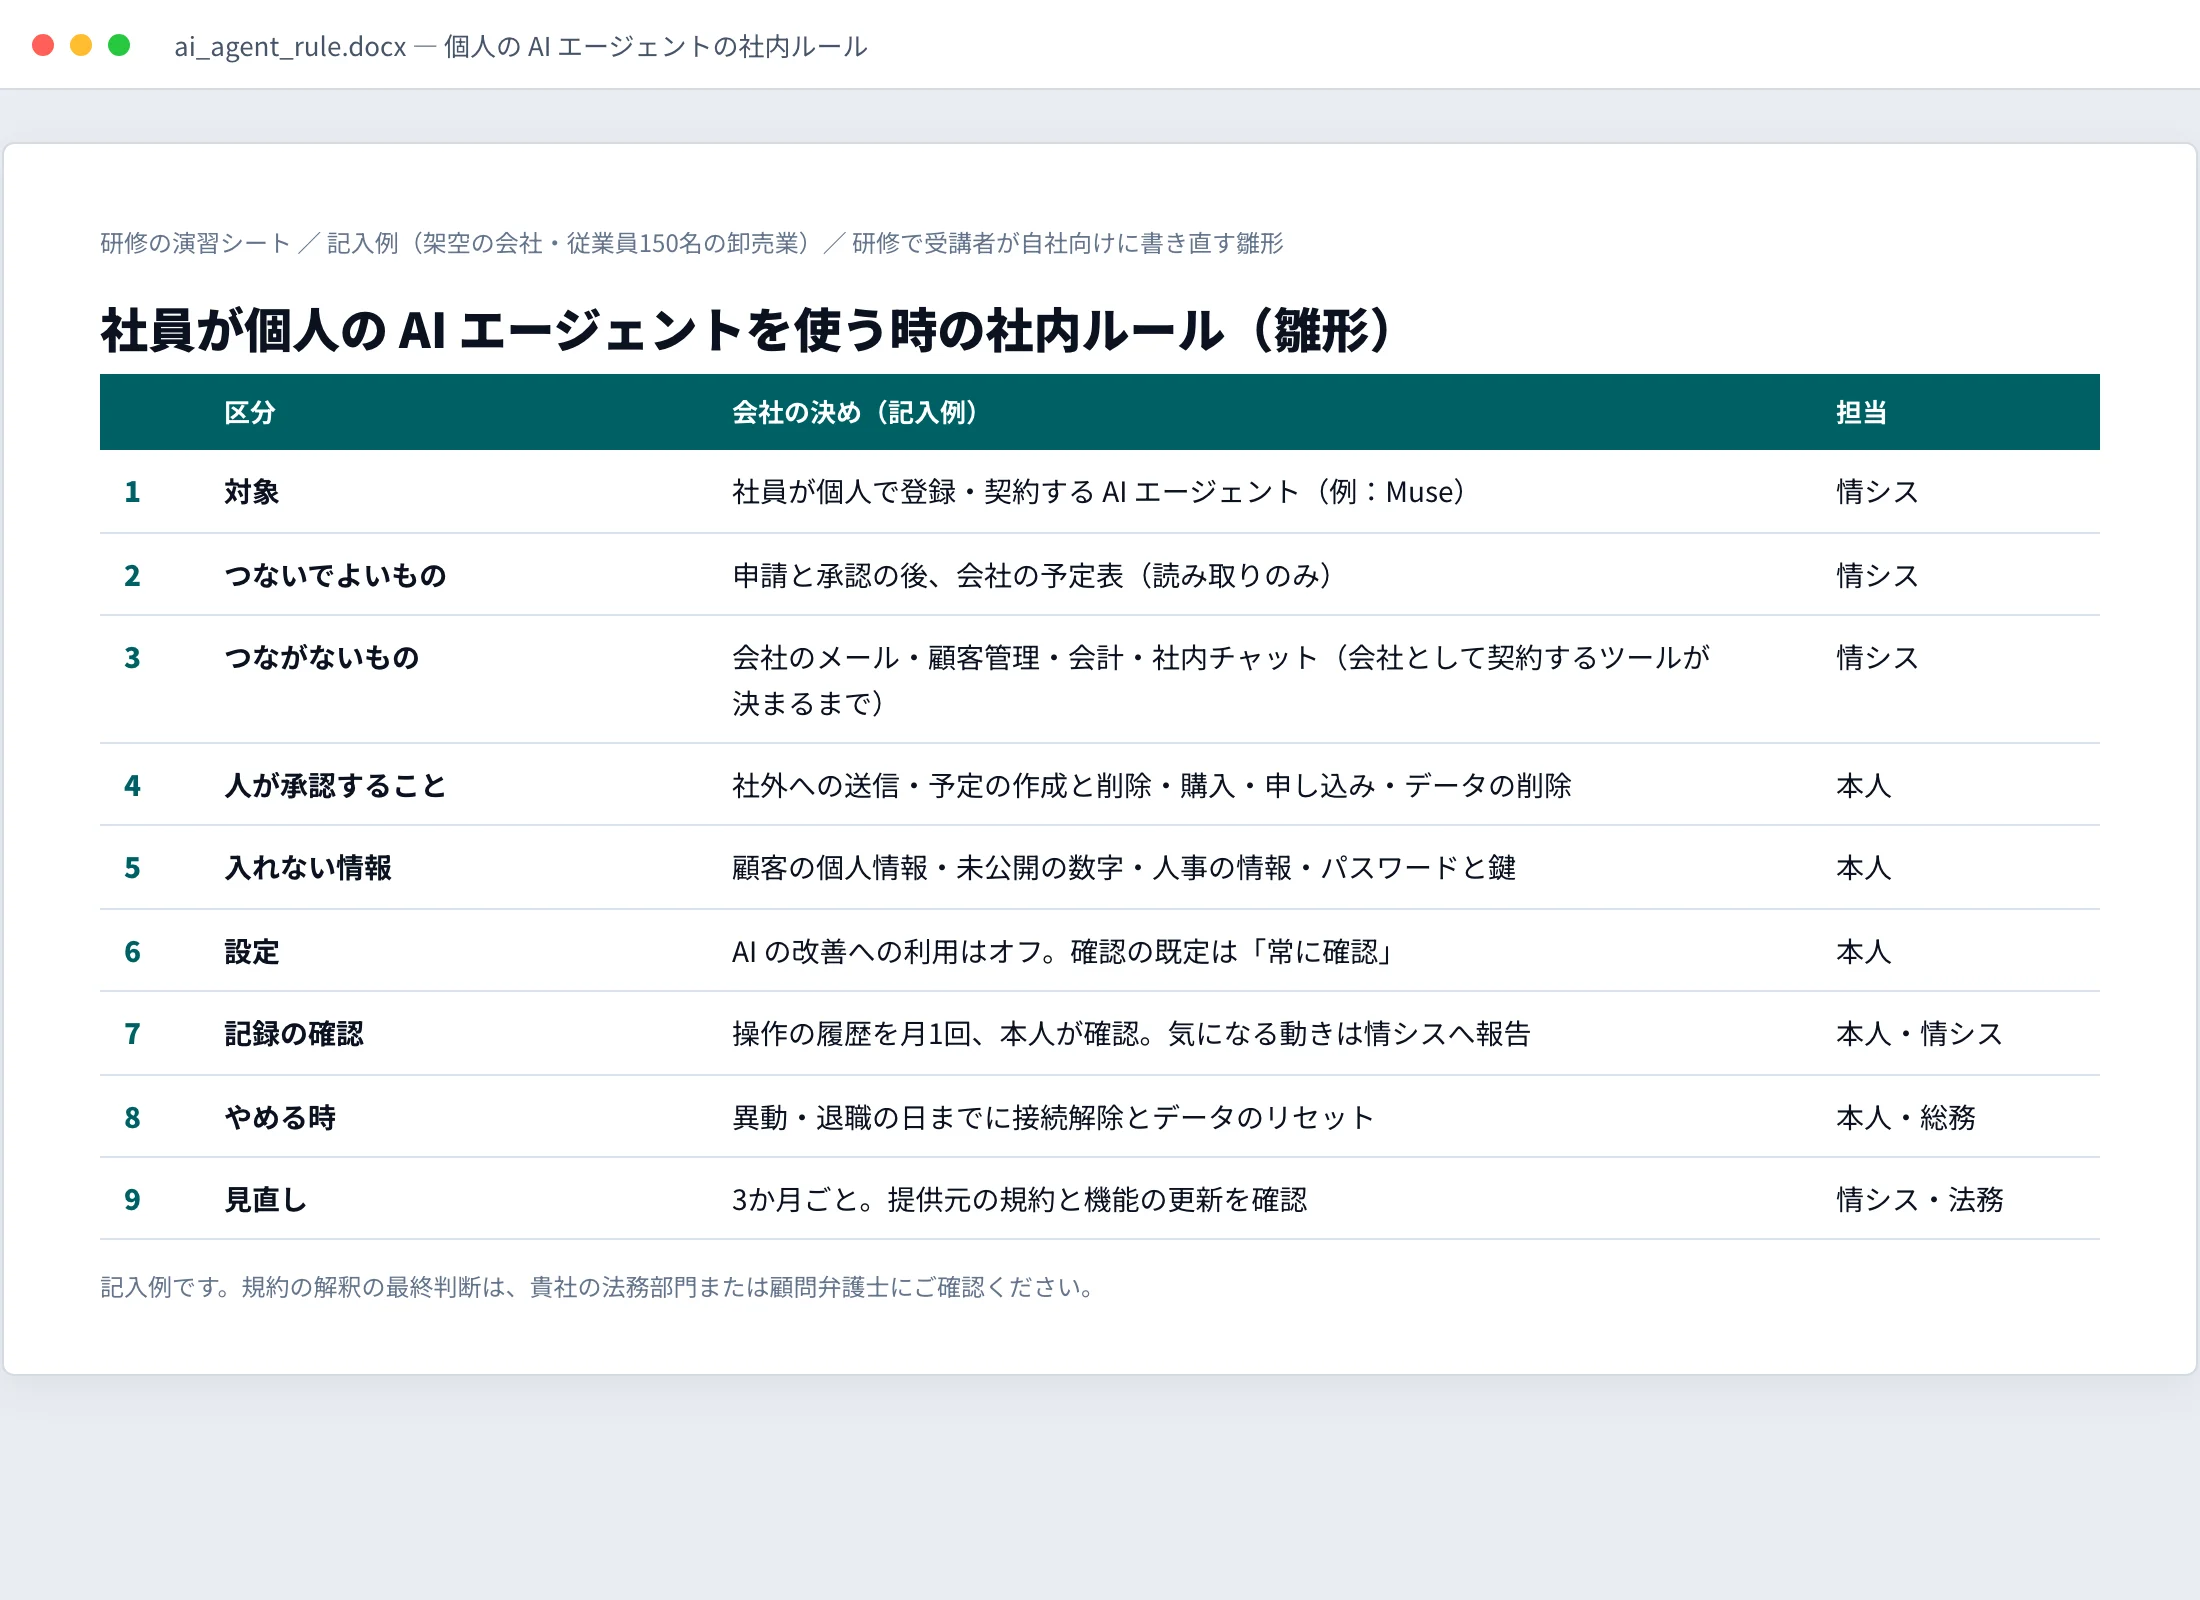2200x1600 pixels.
Task: Select the 入れない情報 row label
Action: pos(308,867)
